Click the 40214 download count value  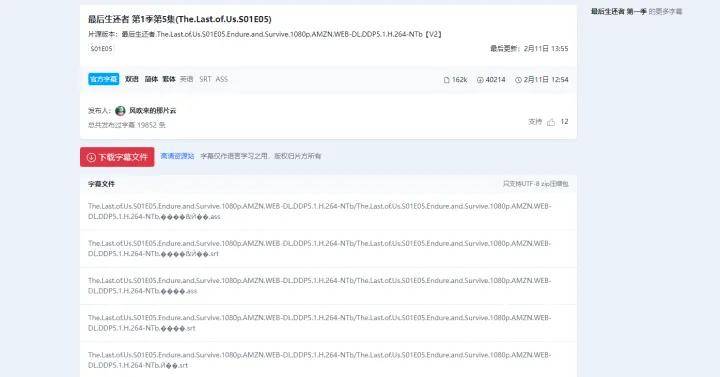coord(495,80)
